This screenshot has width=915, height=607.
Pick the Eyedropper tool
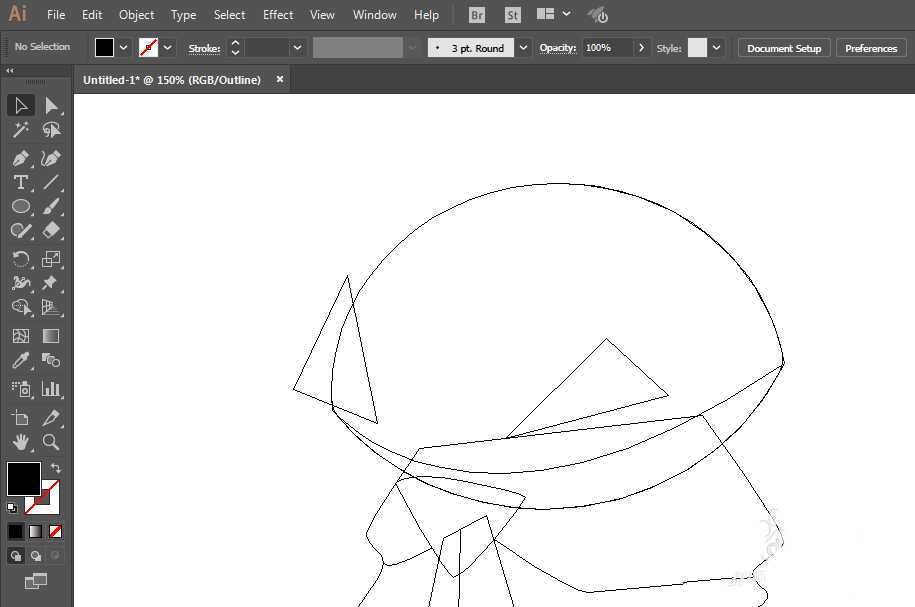[20, 361]
